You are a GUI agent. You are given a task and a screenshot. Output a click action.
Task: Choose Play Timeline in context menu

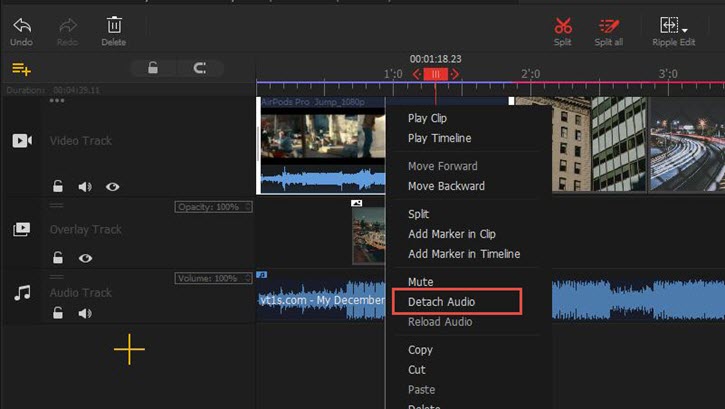pyautogui.click(x=439, y=138)
